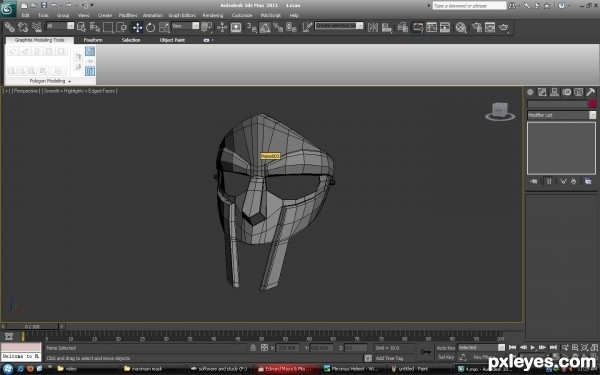Open the Edit menu
The width and height of the screenshot is (600, 375).
[25, 15]
